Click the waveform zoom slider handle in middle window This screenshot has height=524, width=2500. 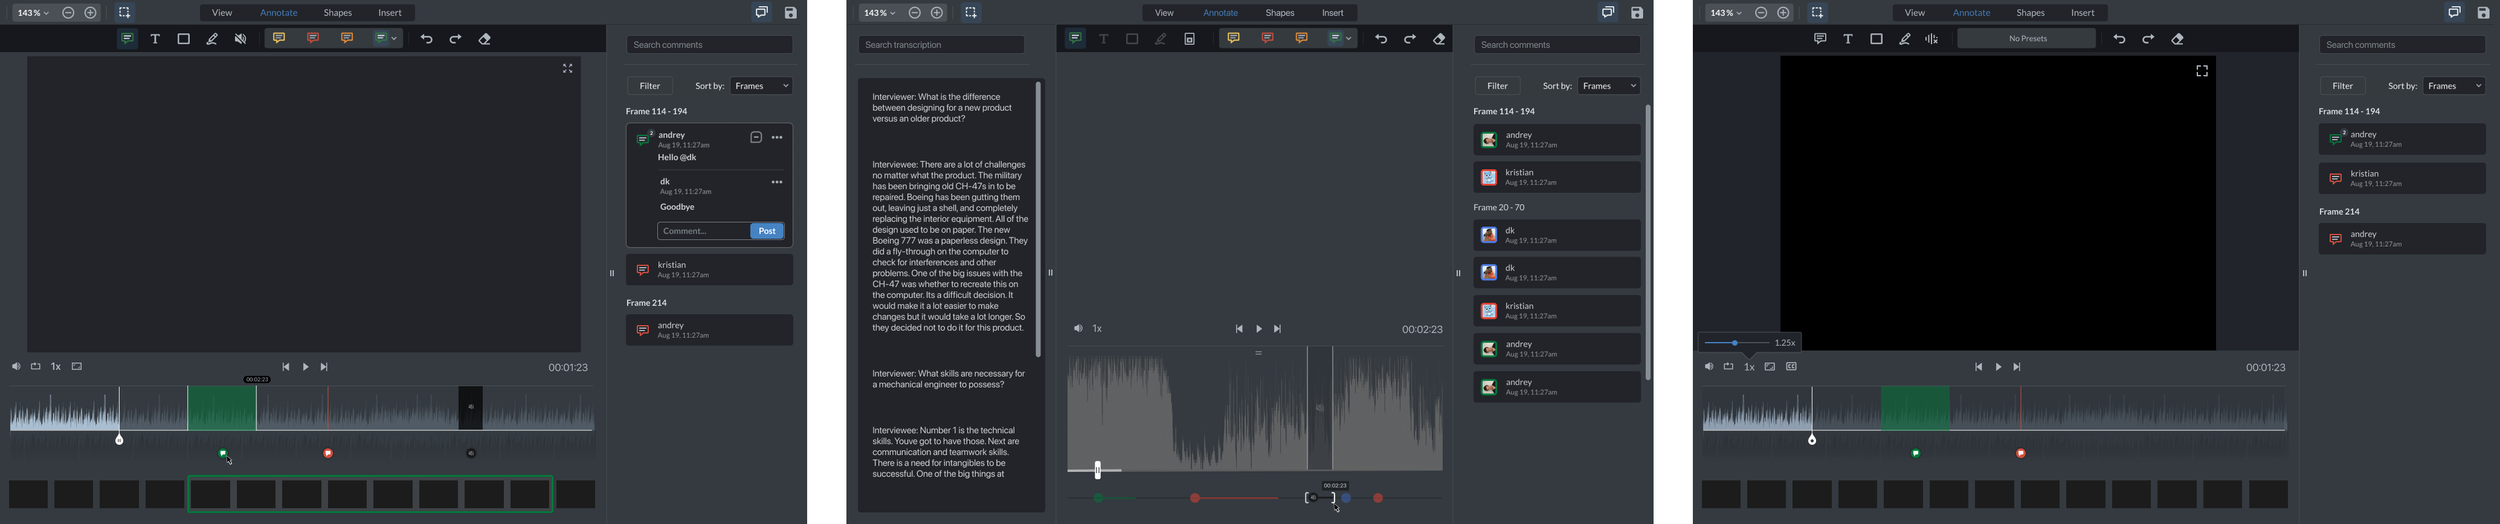pyautogui.click(x=1098, y=470)
